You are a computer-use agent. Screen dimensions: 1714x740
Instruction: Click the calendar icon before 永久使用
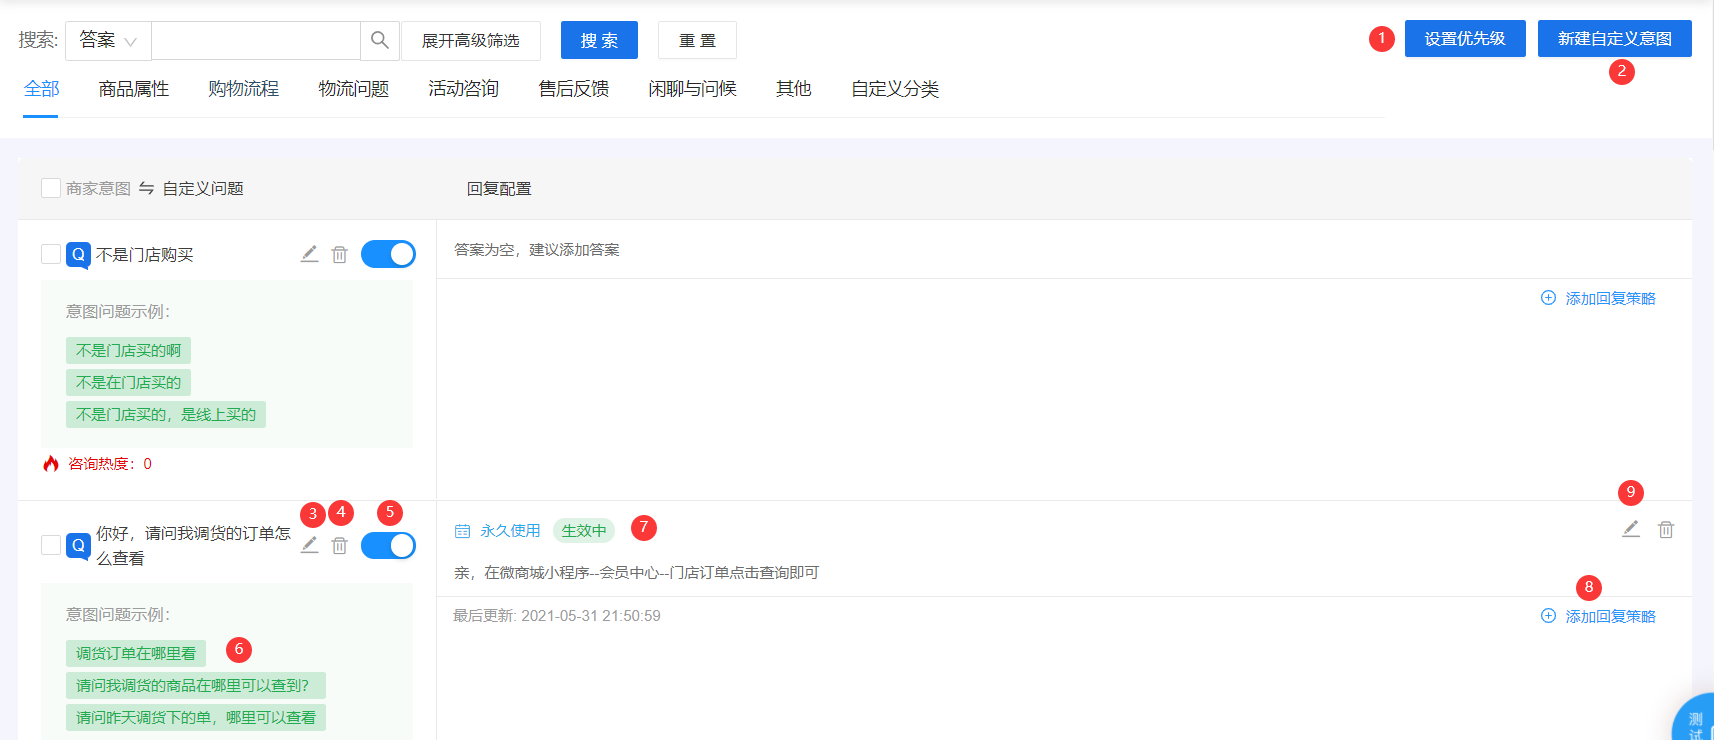[x=462, y=531]
